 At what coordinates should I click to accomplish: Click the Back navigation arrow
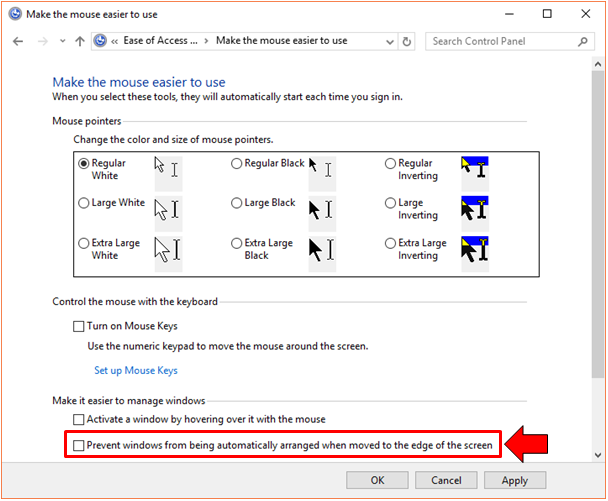tap(18, 41)
